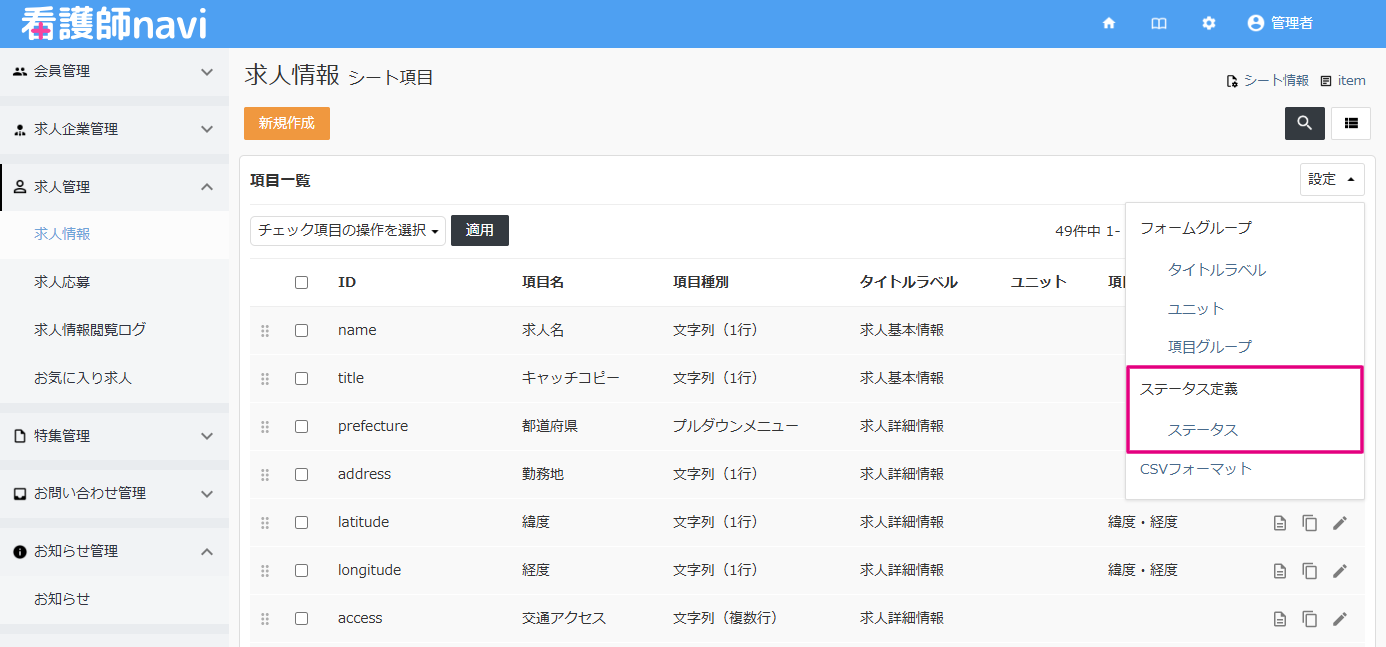Expand the 特集管理 sidebar section

[114, 436]
